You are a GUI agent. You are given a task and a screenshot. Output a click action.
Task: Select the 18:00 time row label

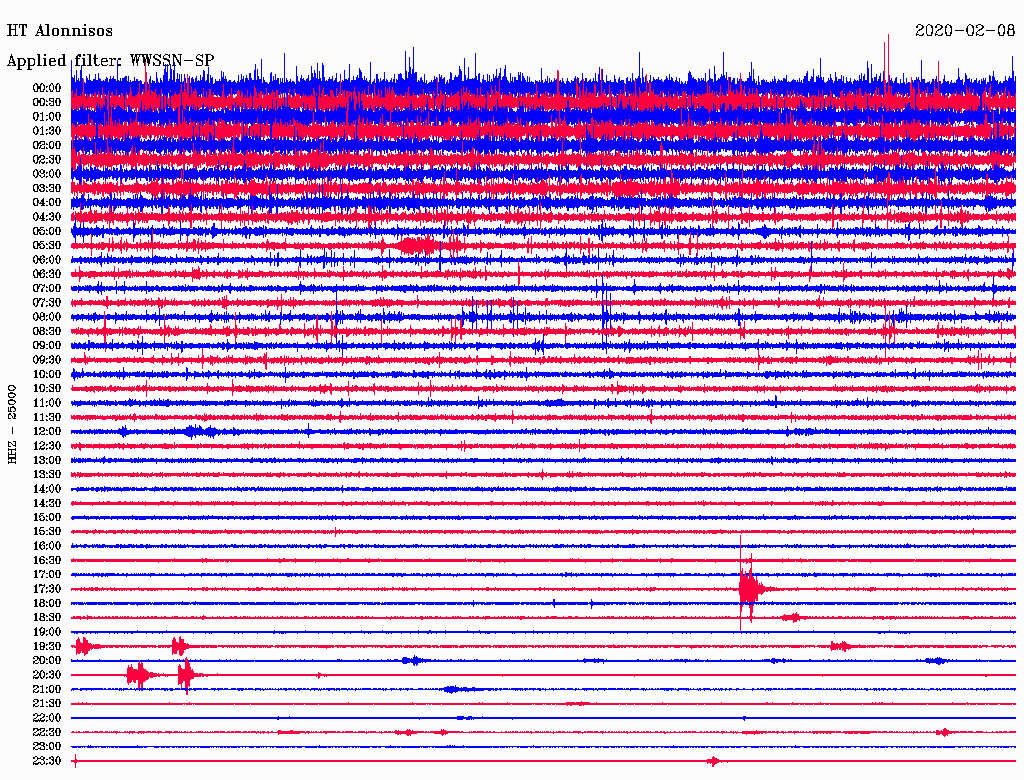(x=47, y=604)
